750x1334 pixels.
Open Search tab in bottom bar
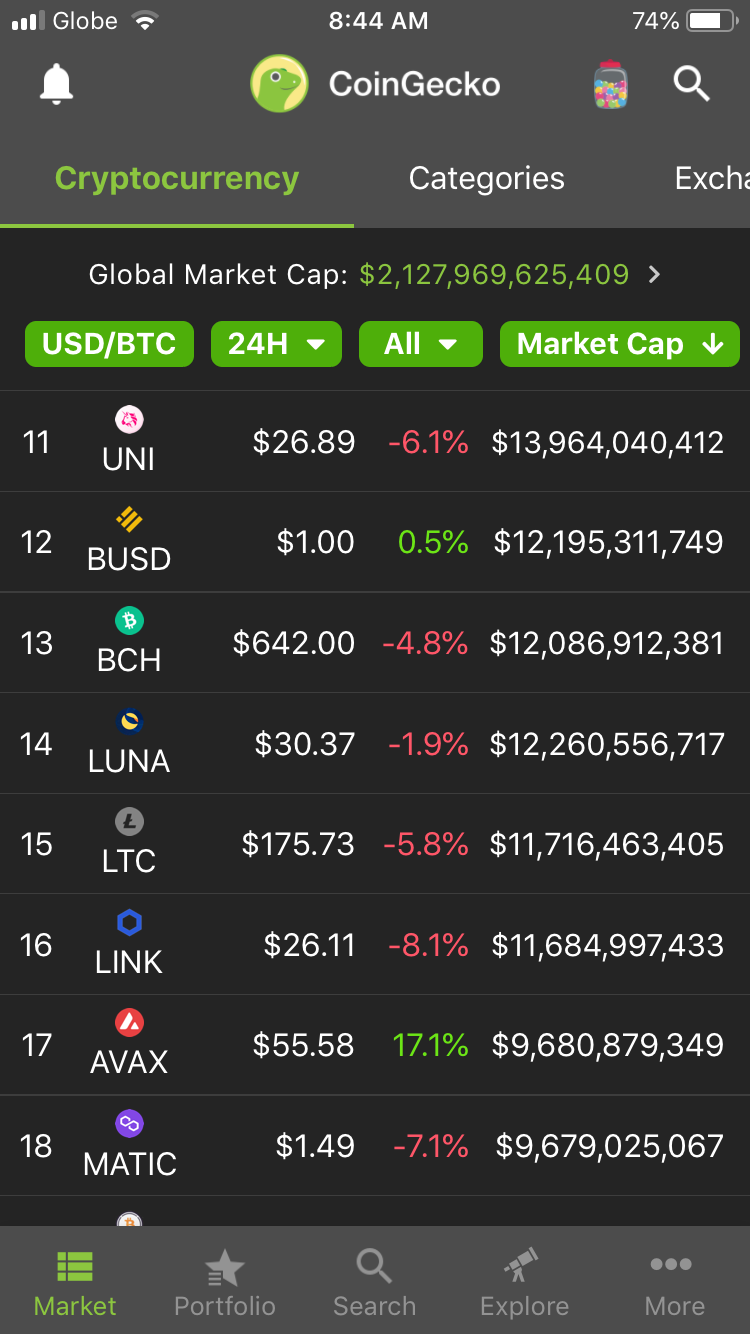coord(374,1284)
